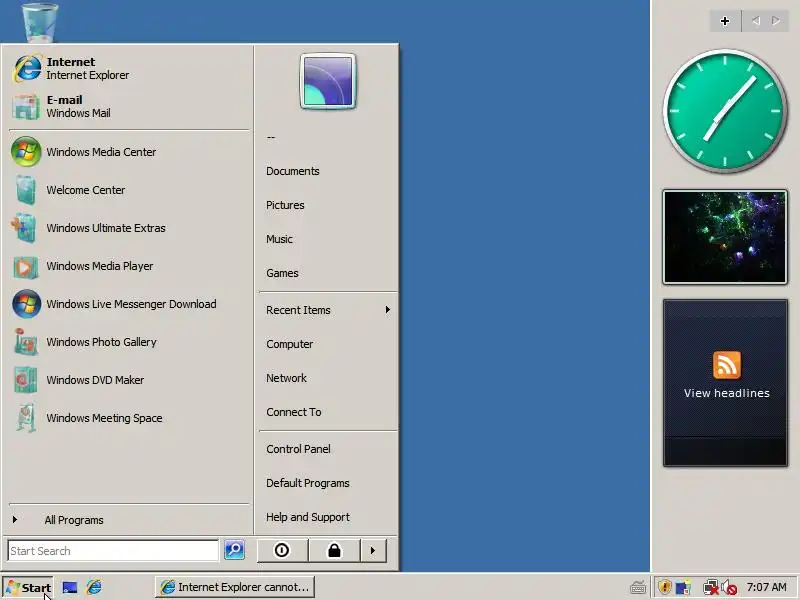The image size is (800, 600).
Task: Open Windows DVD Maker icon
Action: click(26, 380)
